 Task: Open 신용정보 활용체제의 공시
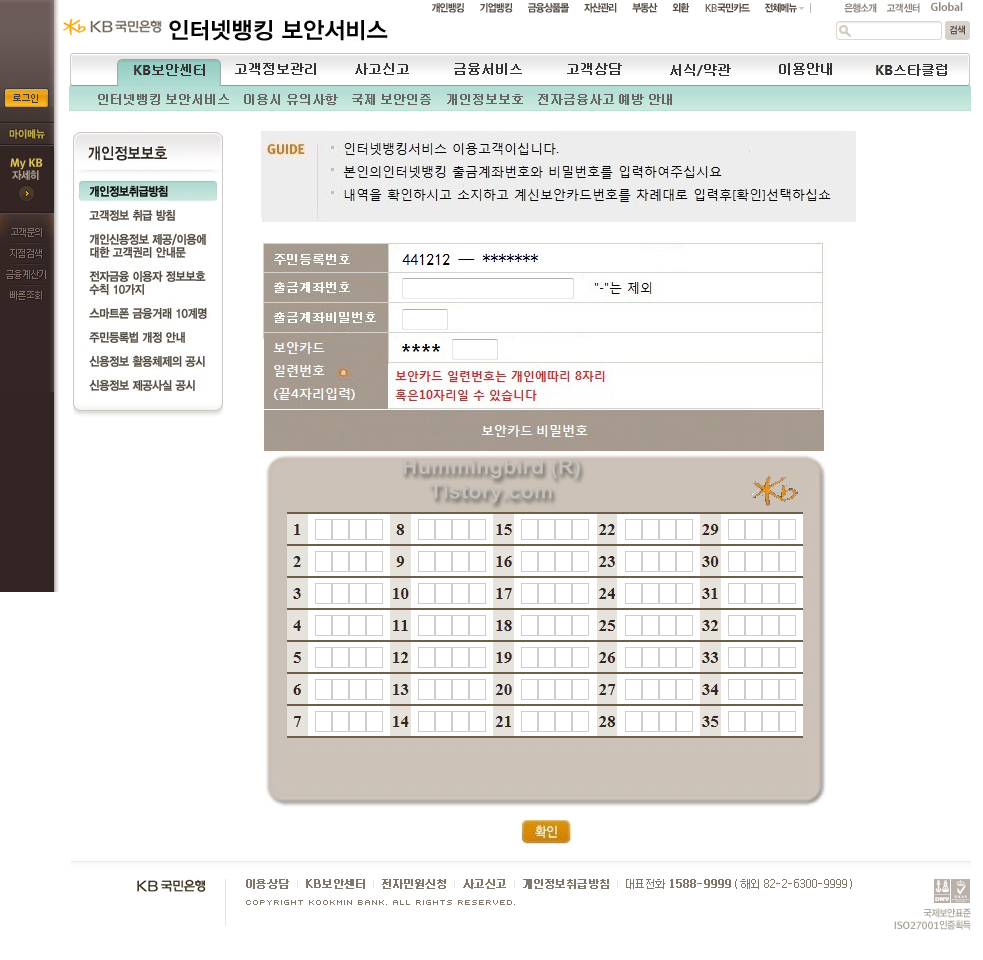[x=147, y=361]
